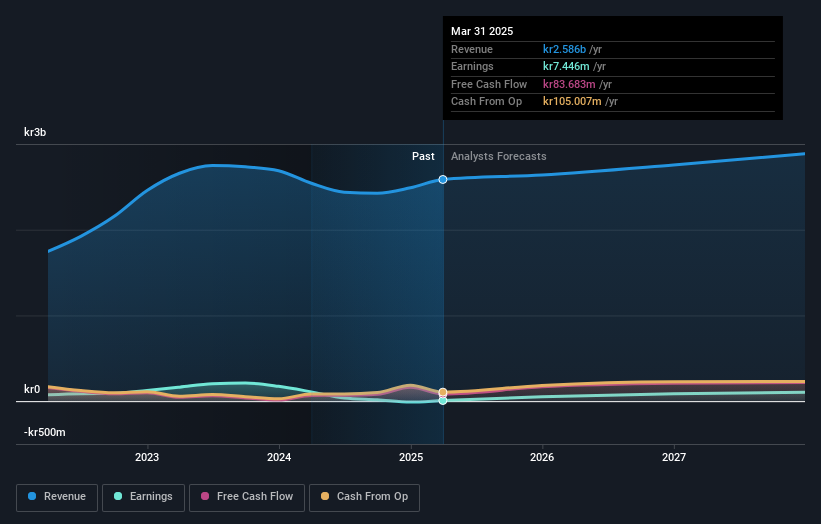The width and height of the screenshot is (821, 524).
Task: Click the blue Revenue legend dot
Action: tap(32, 496)
